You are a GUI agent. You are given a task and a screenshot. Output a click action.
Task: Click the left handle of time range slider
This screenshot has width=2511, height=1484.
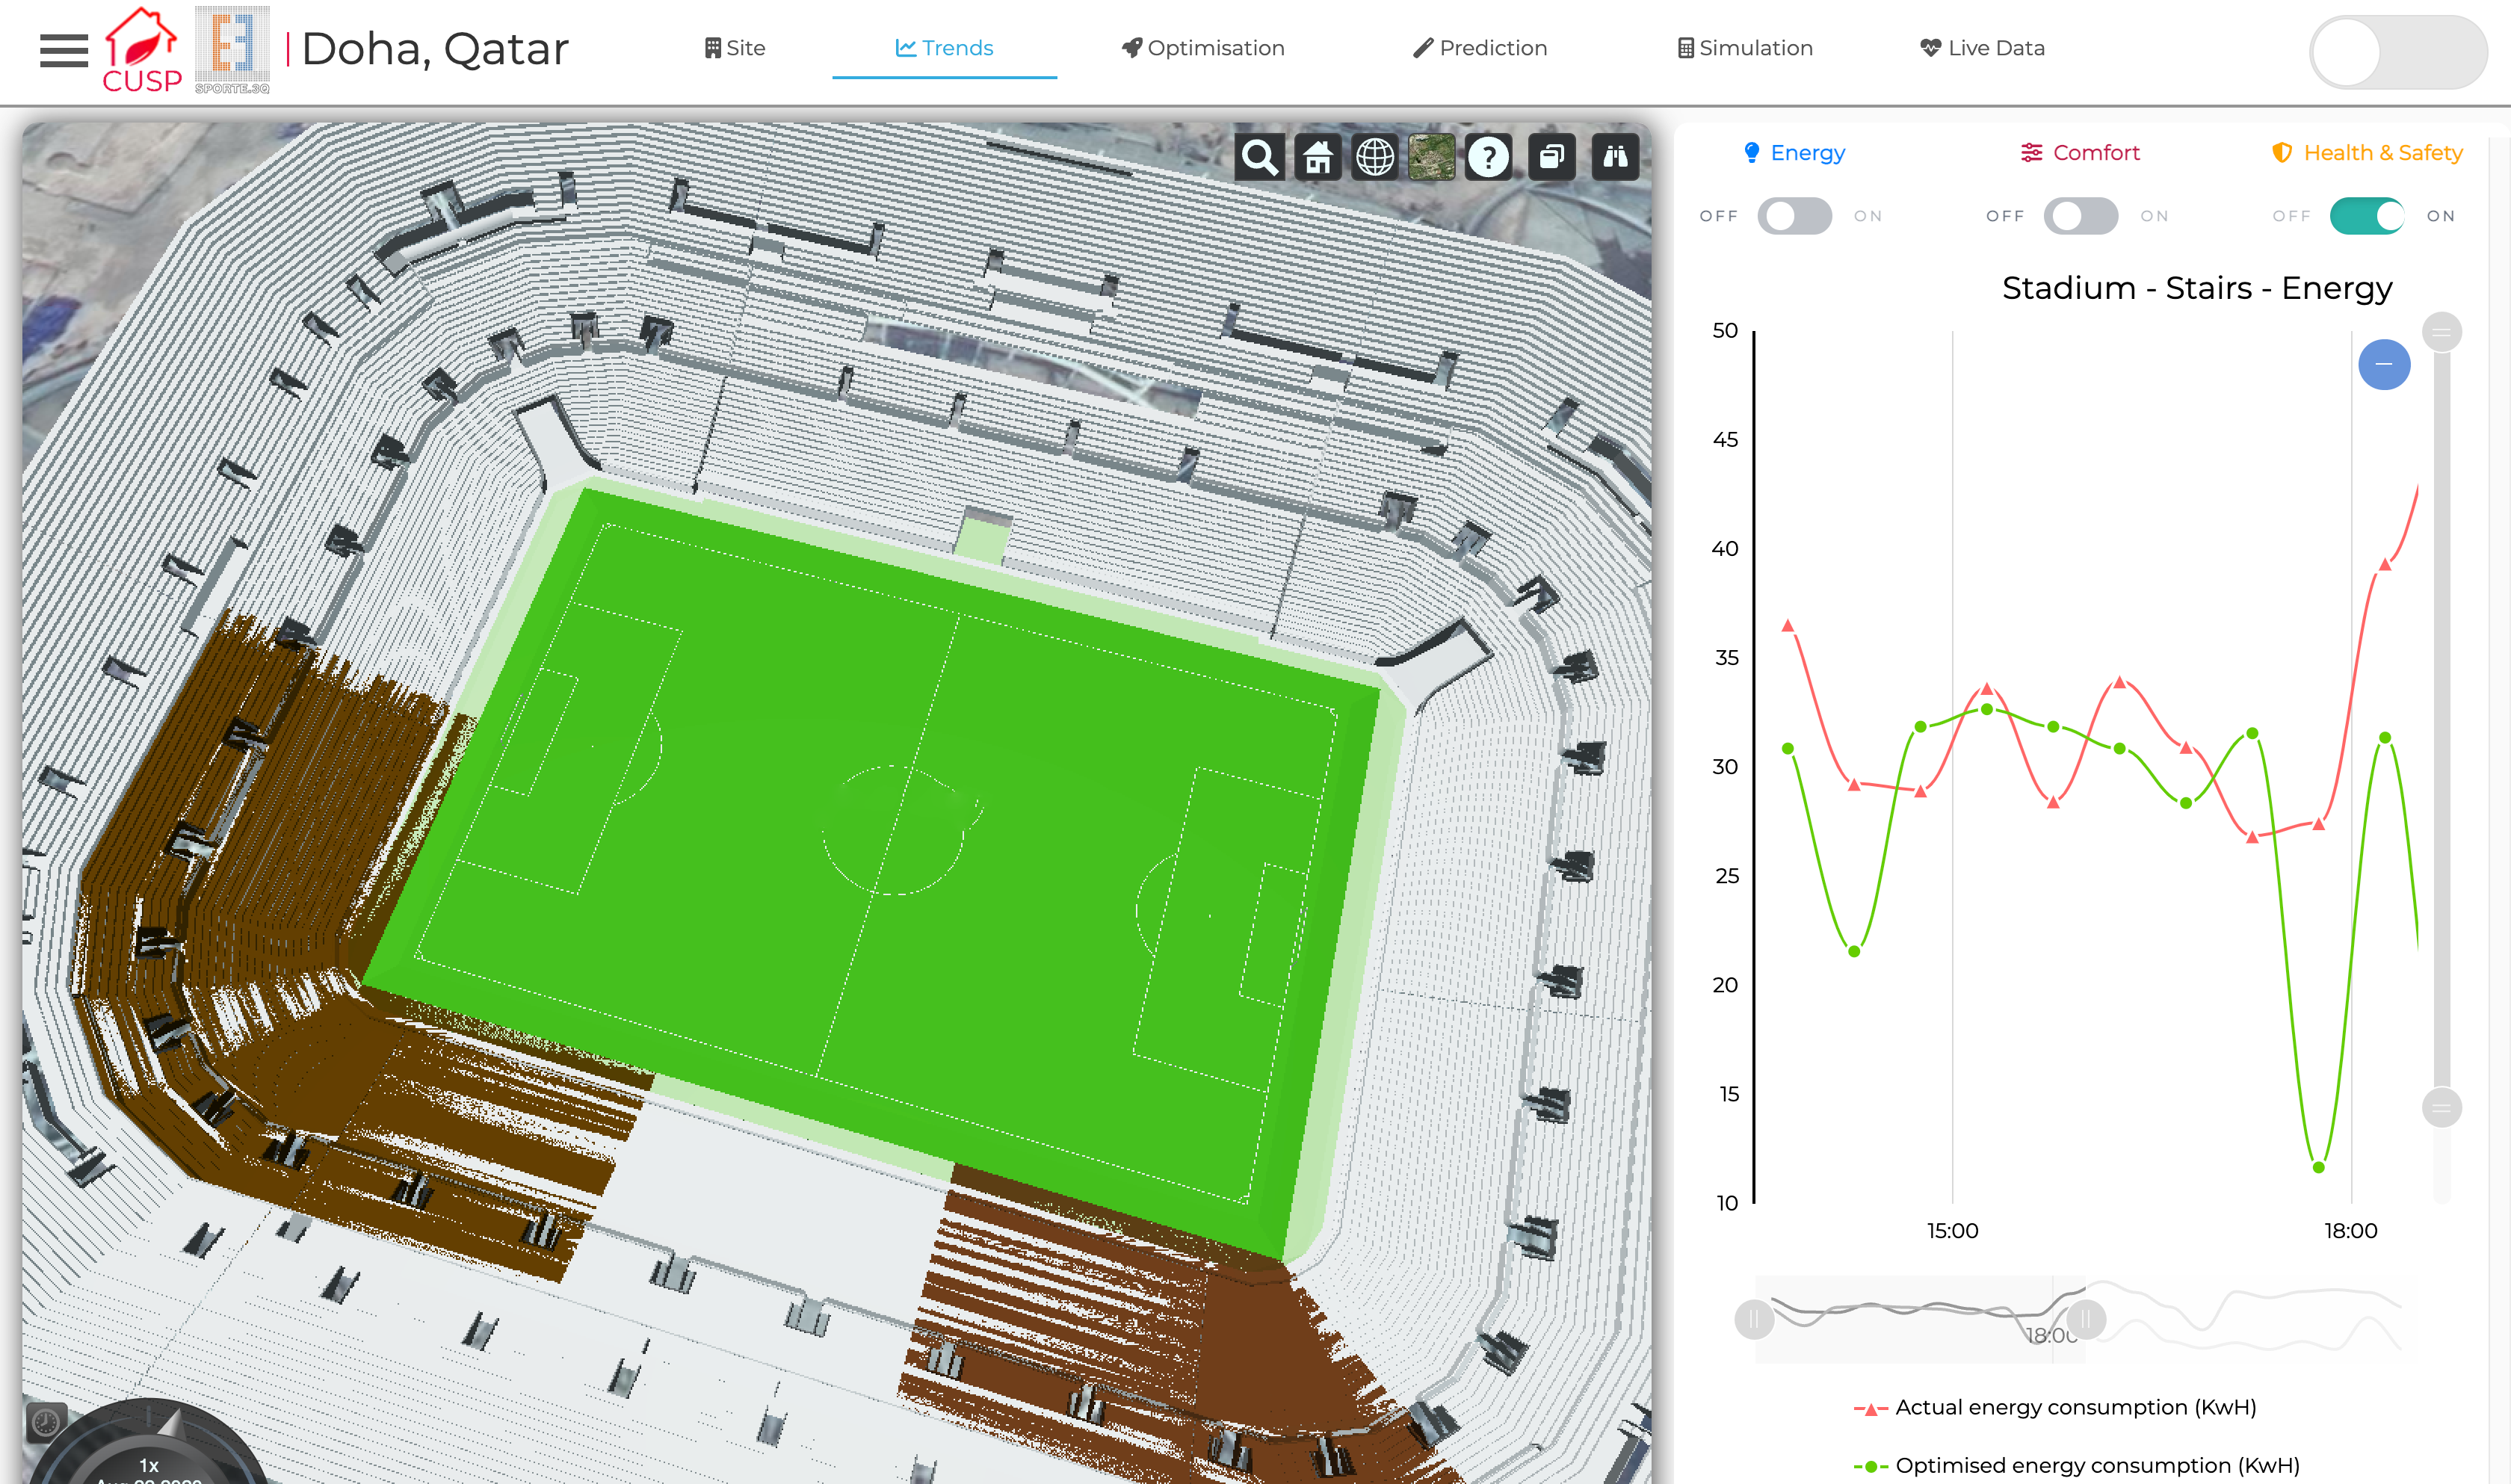(1754, 1319)
